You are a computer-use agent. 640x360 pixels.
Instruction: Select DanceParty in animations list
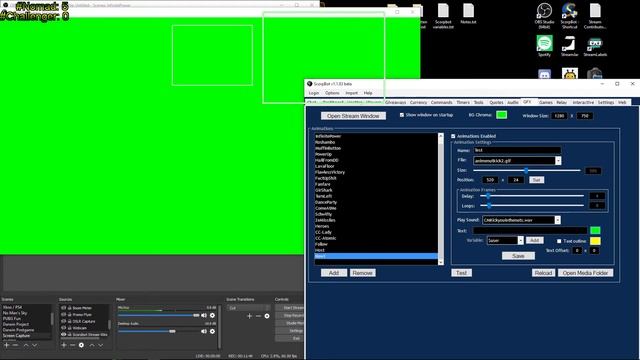tap(376, 202)
